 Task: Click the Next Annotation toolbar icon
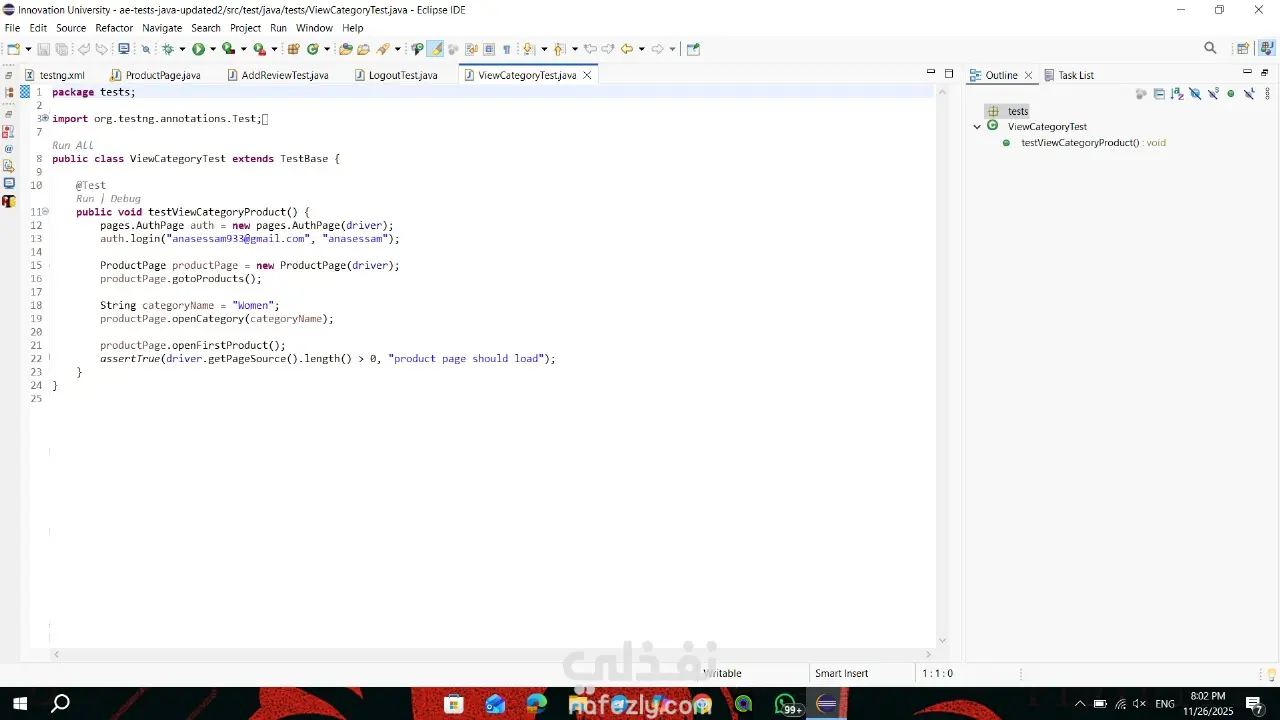[x=529, y=49]
